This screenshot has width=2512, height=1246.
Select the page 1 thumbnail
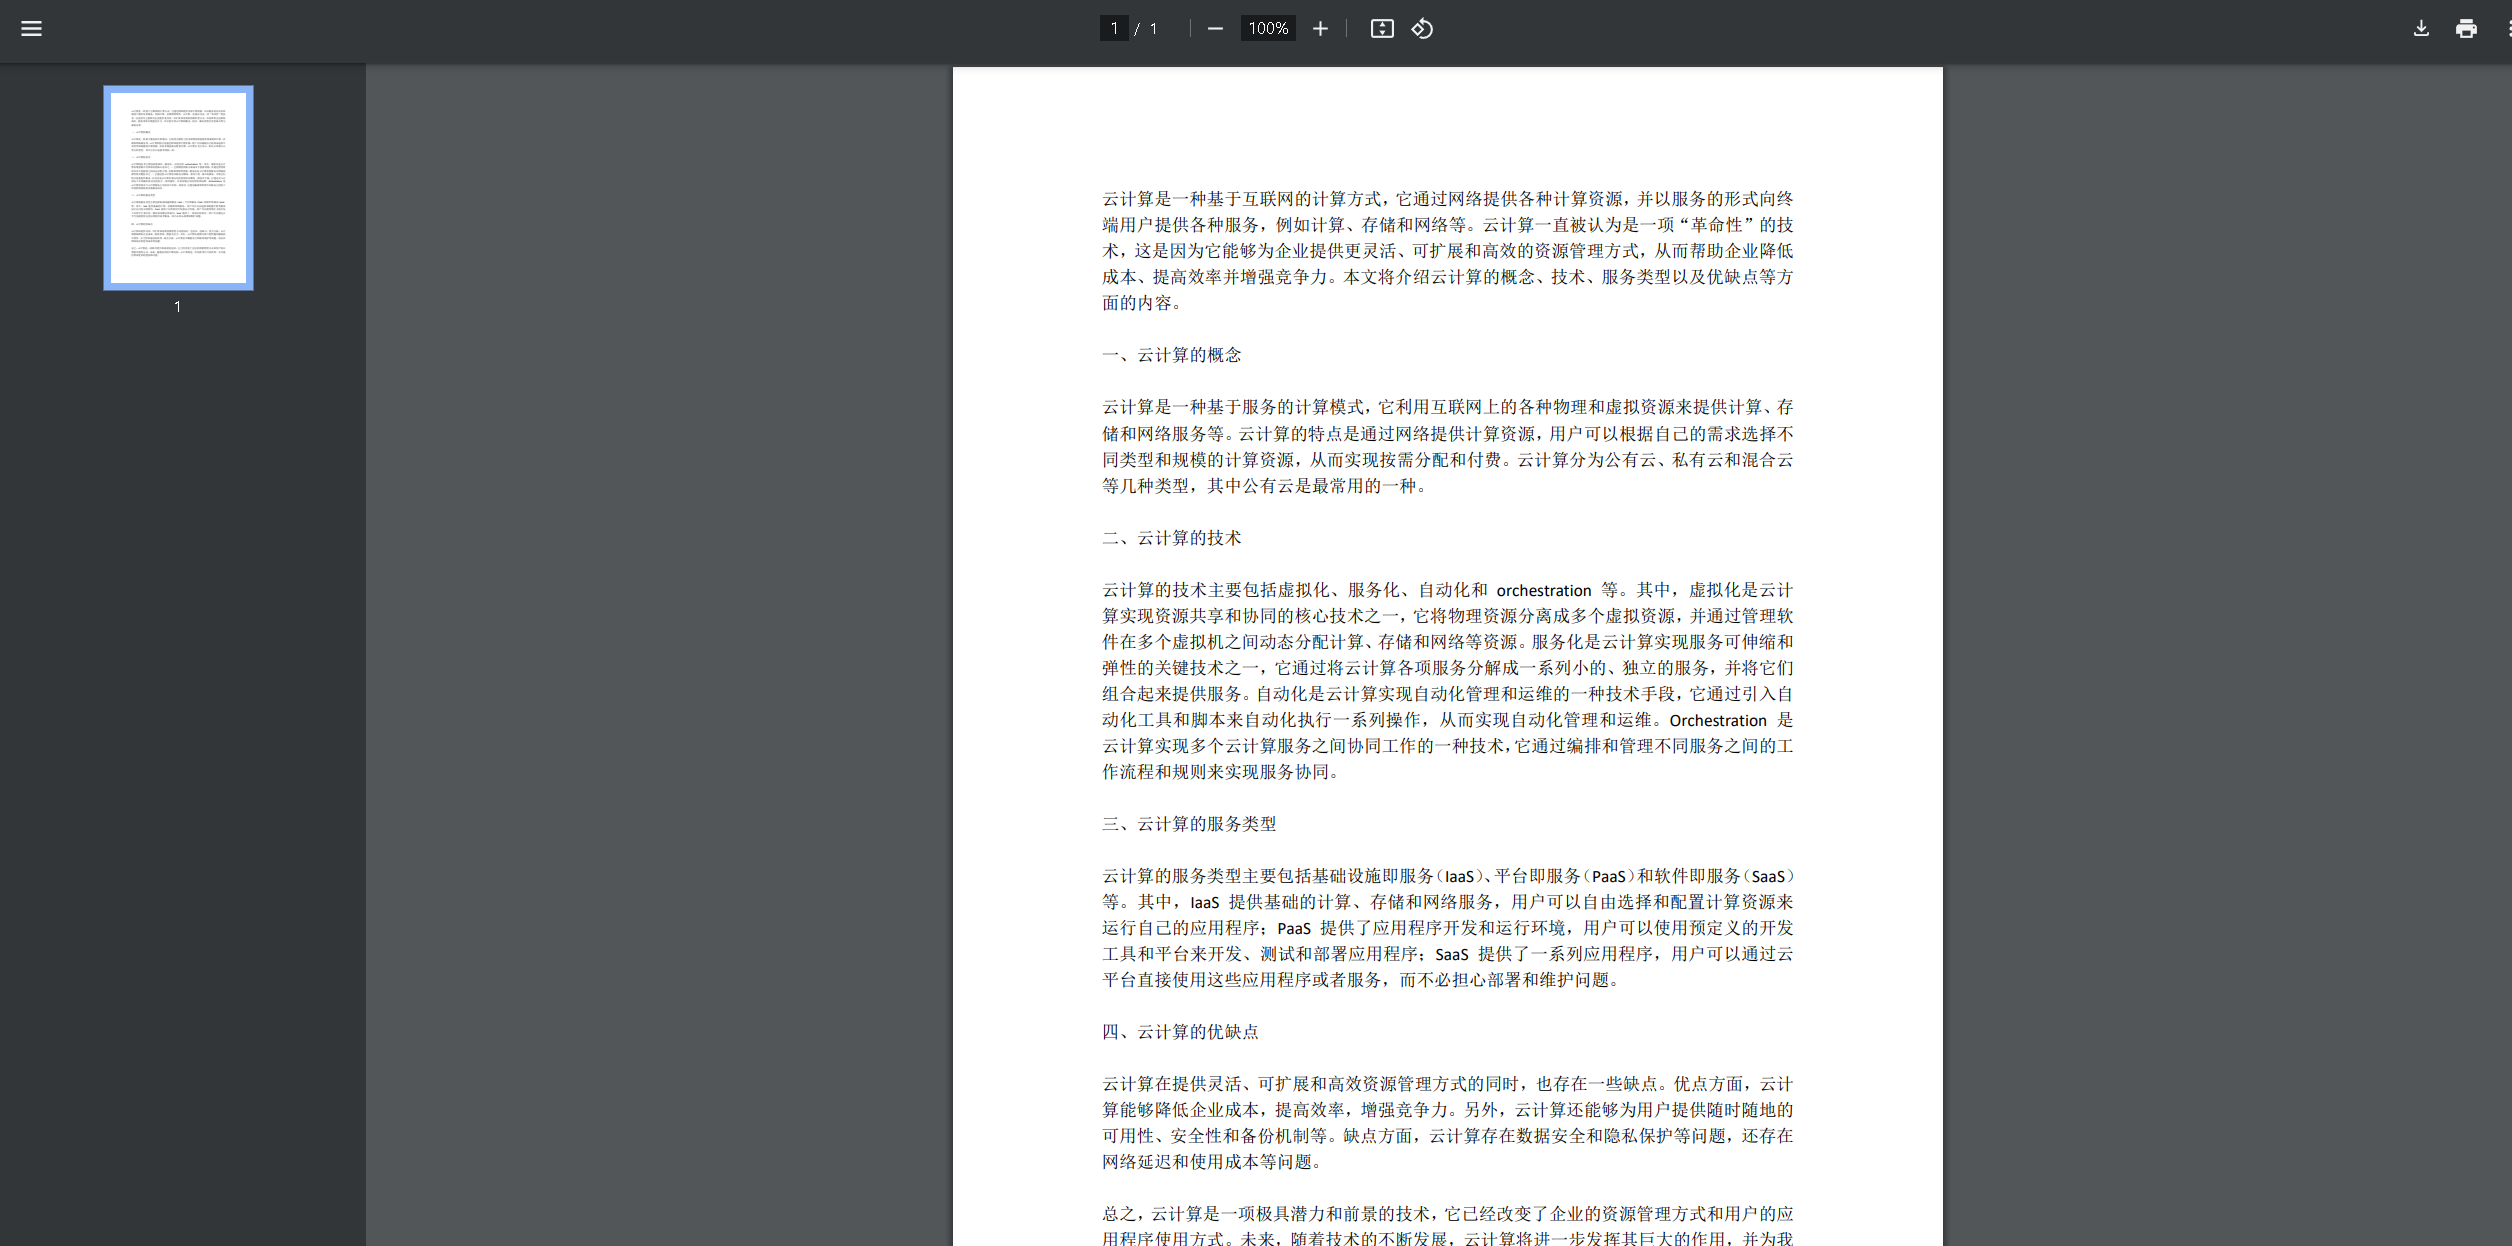[178, 188]
